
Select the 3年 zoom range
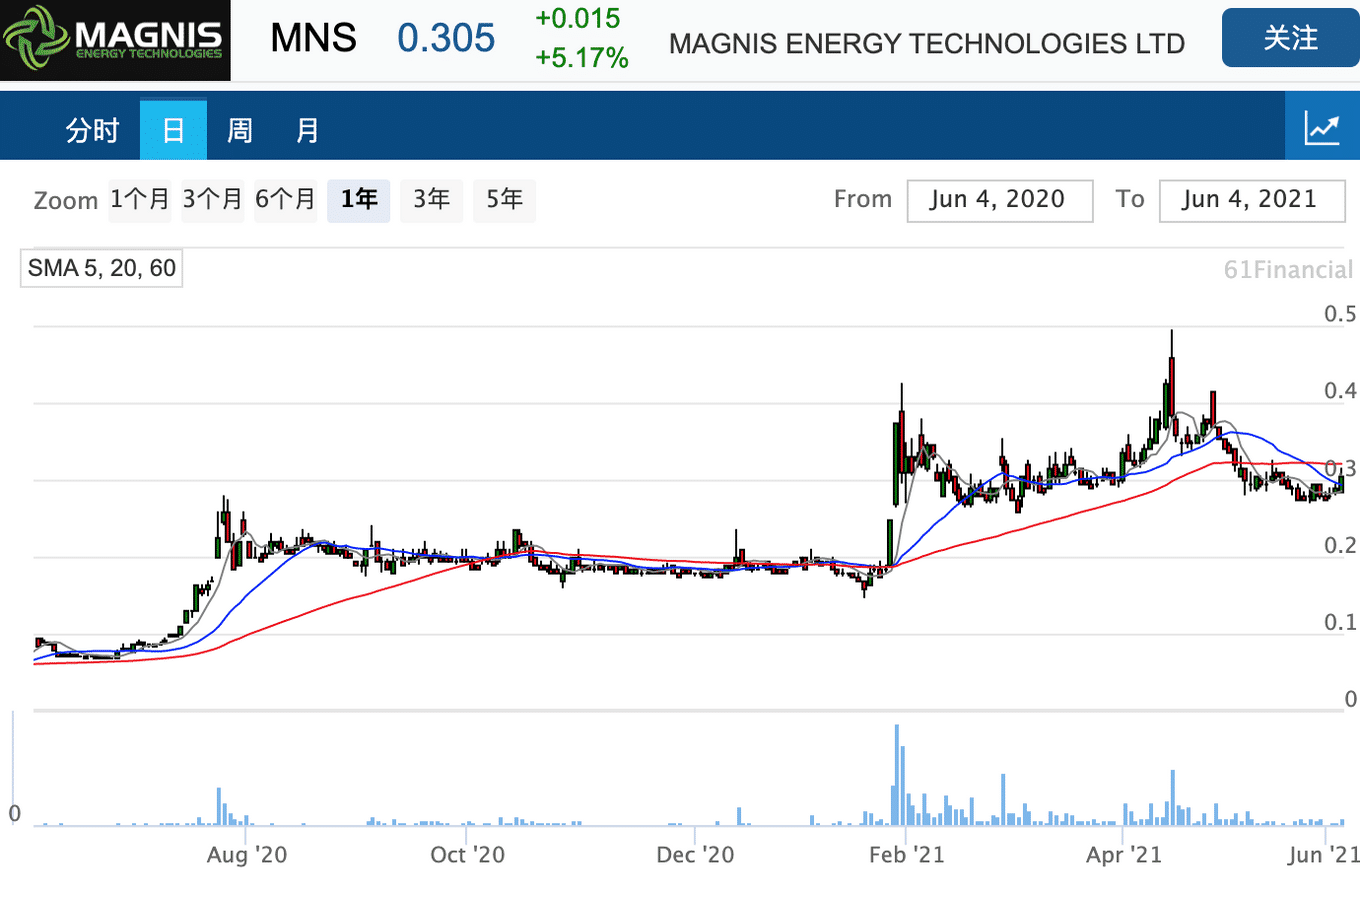tap(432, 200)
